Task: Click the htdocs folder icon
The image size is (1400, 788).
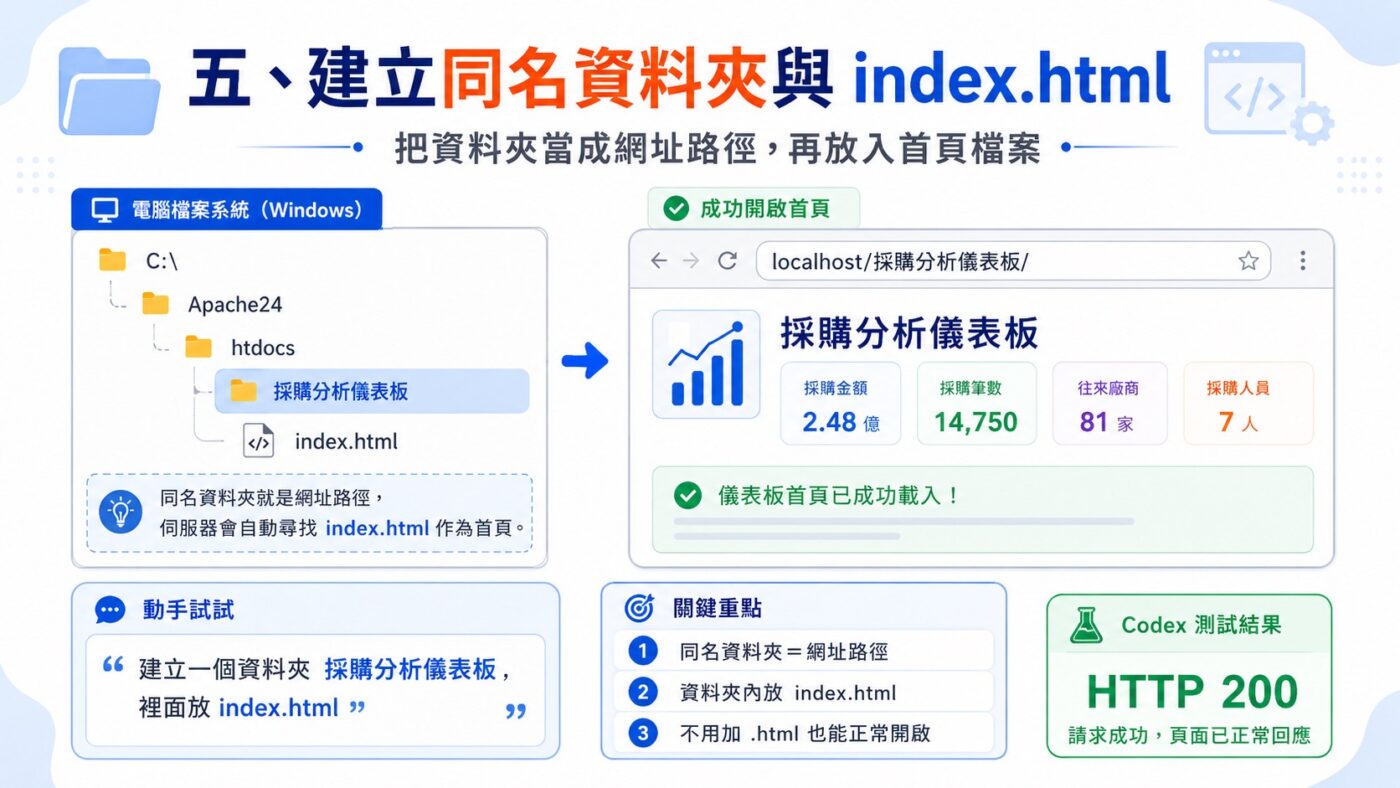Action: click(198, 347)
